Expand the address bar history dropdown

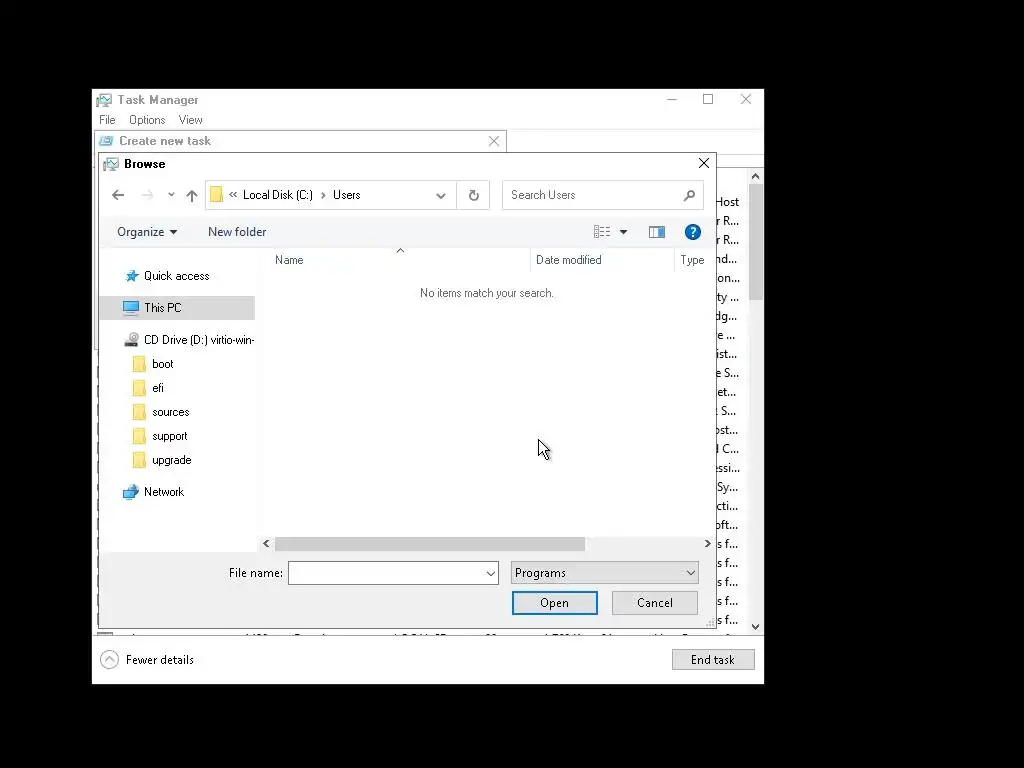[441, 195]
